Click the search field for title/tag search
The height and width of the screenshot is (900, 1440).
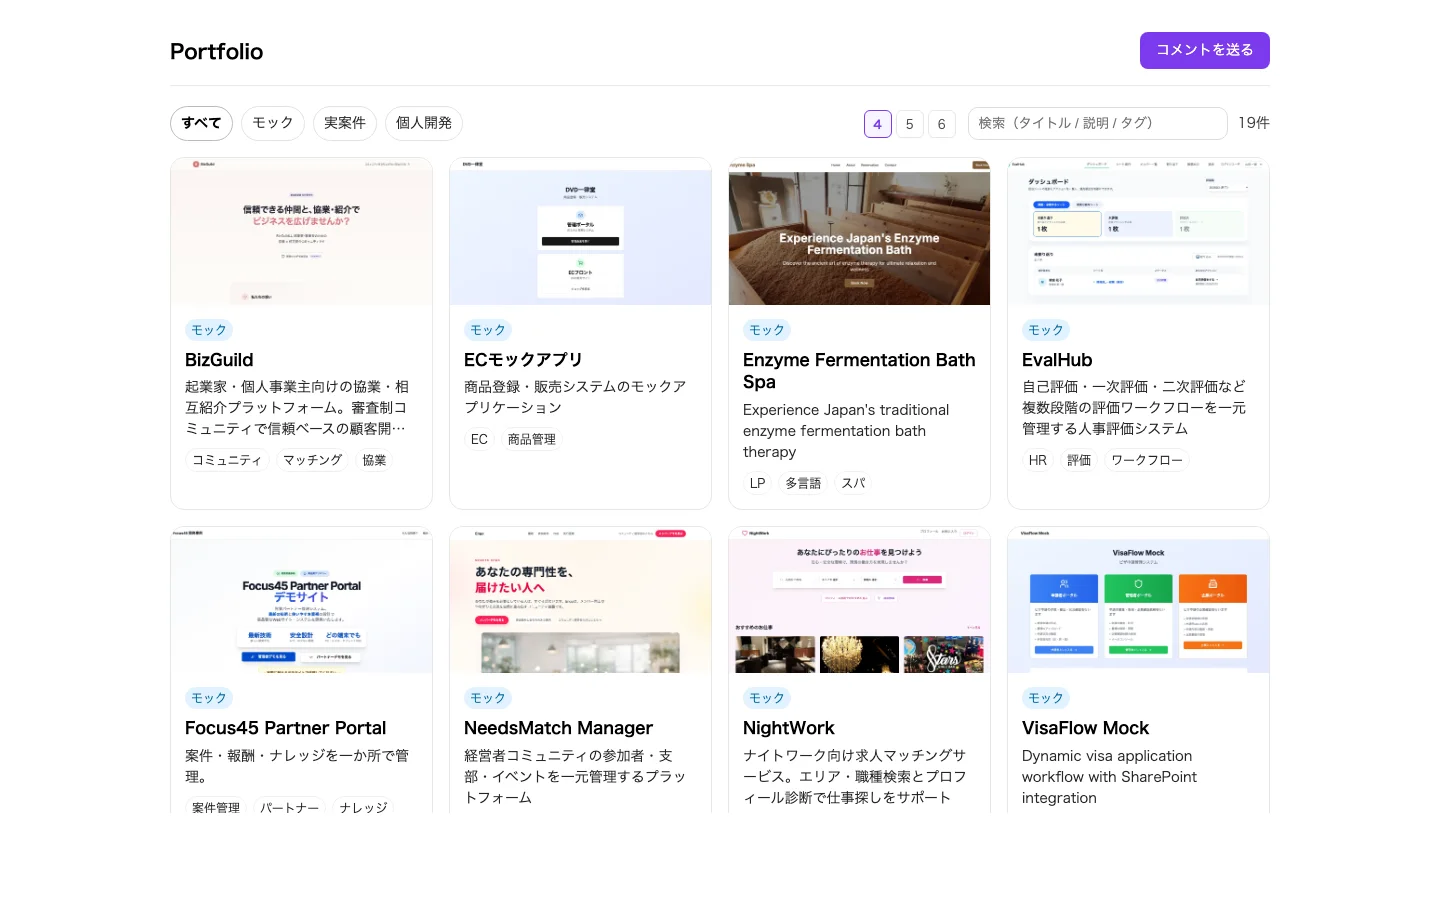pos(1097,123)
